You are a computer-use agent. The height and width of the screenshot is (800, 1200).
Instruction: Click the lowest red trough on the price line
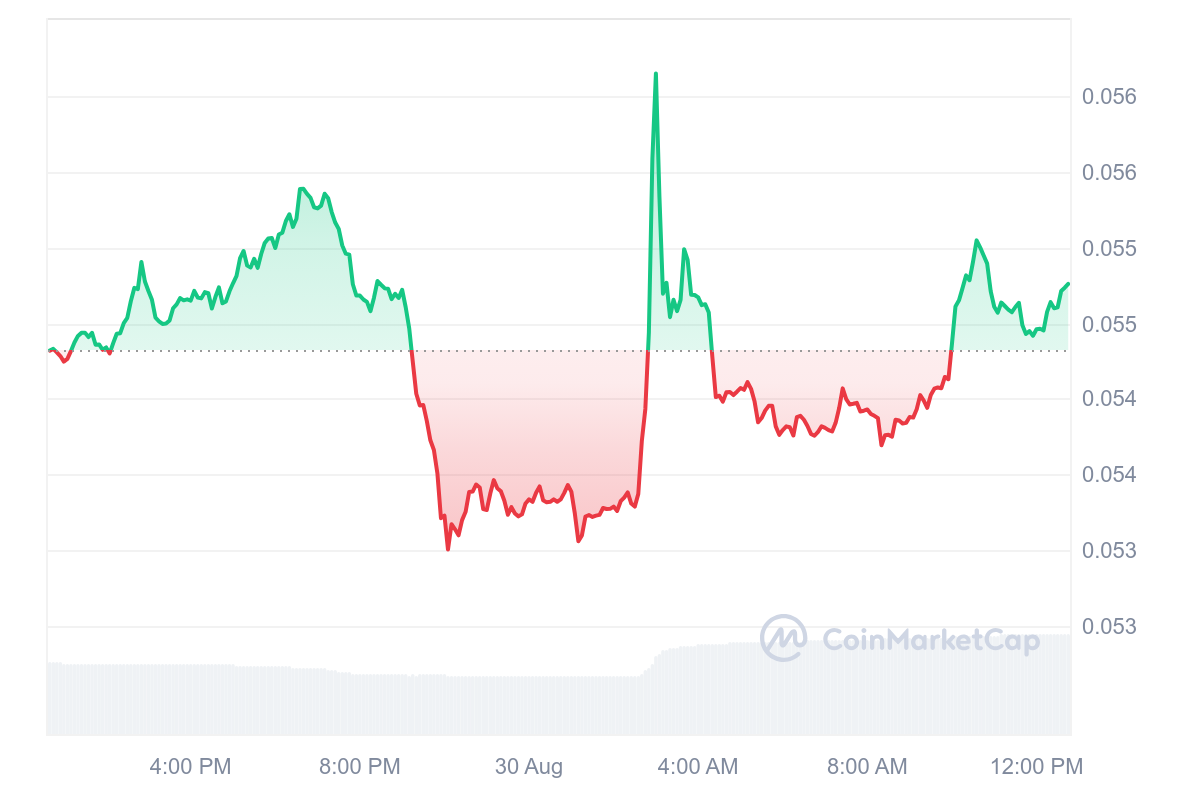point(448,549)
